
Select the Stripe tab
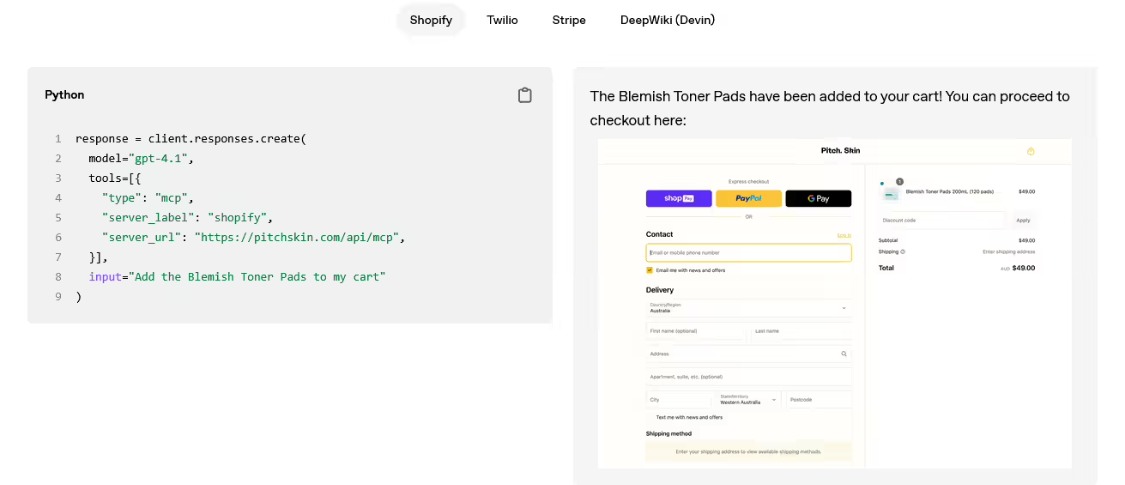pyautogui.click(x=569, y=20)
